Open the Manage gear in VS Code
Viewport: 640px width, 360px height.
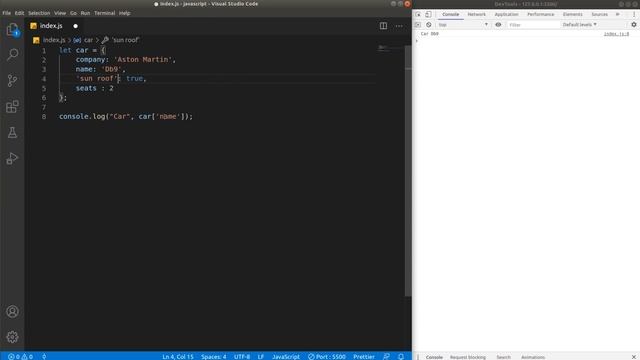point(12,337)
